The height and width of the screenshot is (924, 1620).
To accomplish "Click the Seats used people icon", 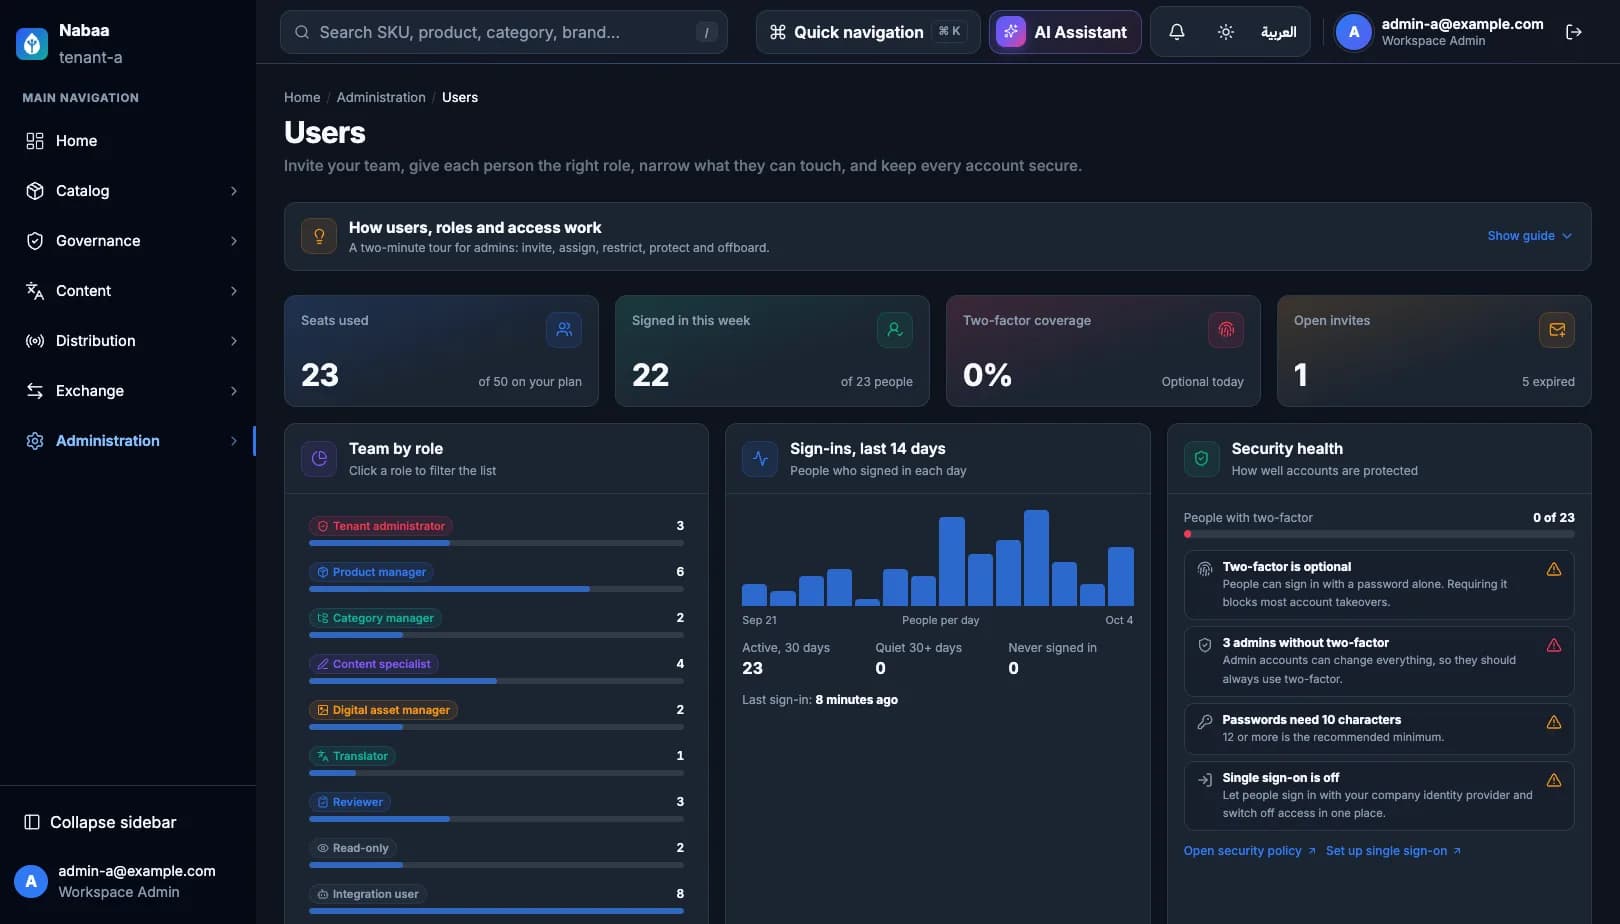I will pyautogui.click(x=564, y=329).
